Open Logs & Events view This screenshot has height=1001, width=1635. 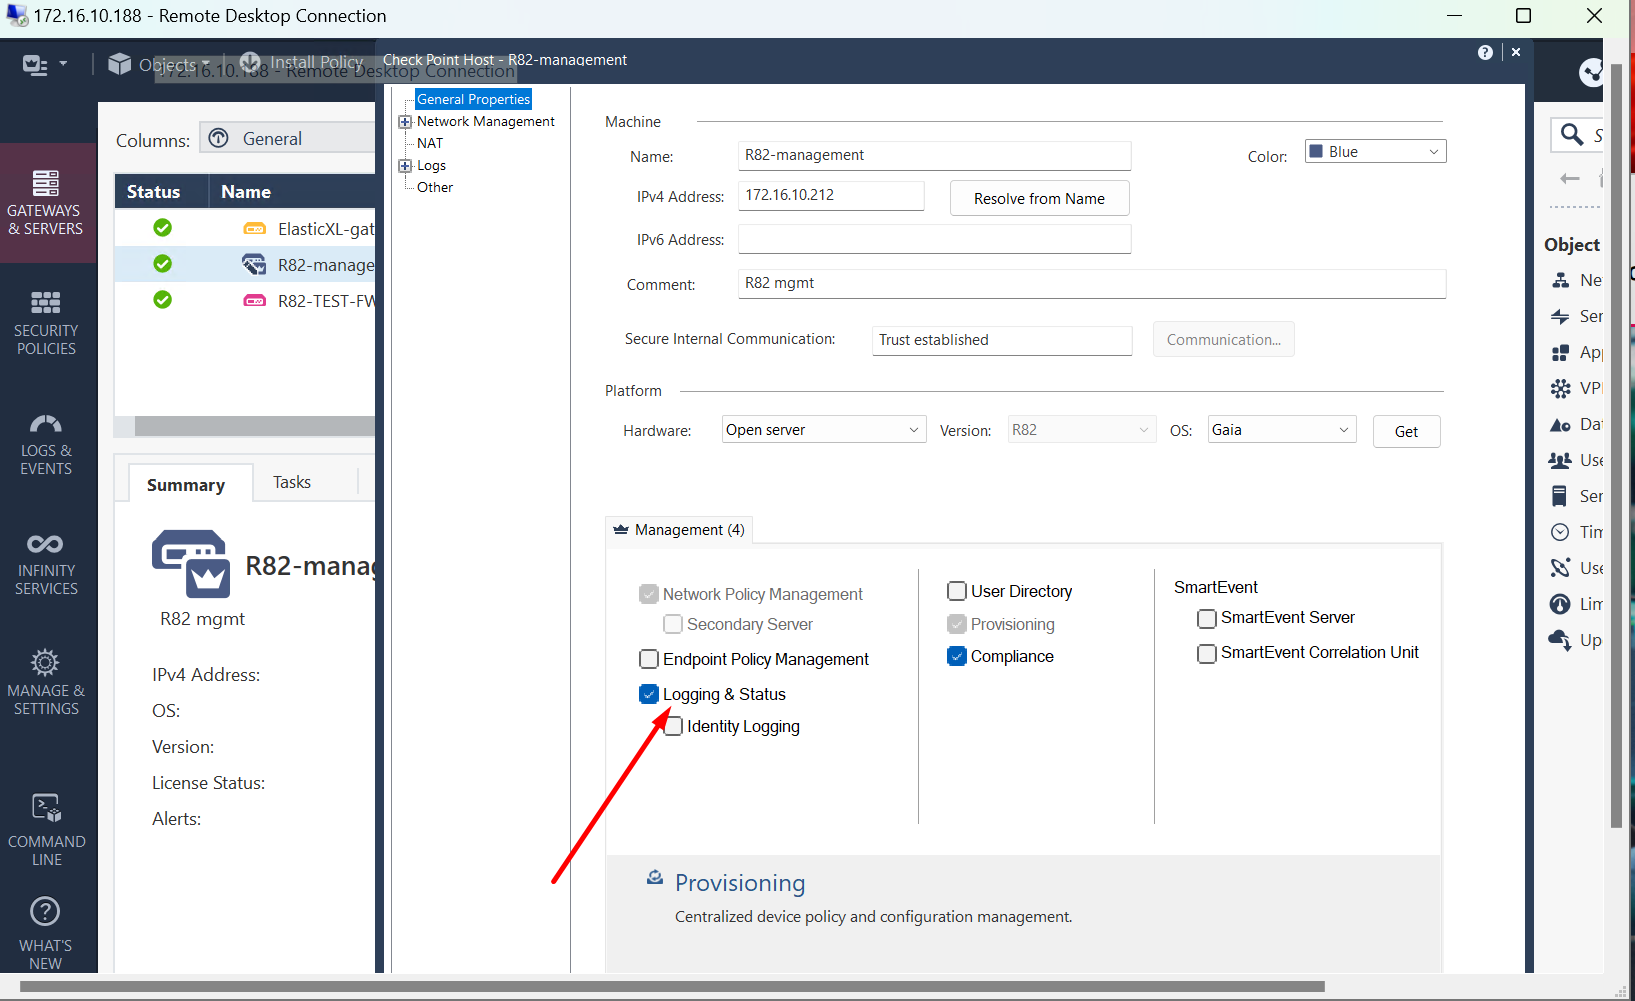click(46, 444)
